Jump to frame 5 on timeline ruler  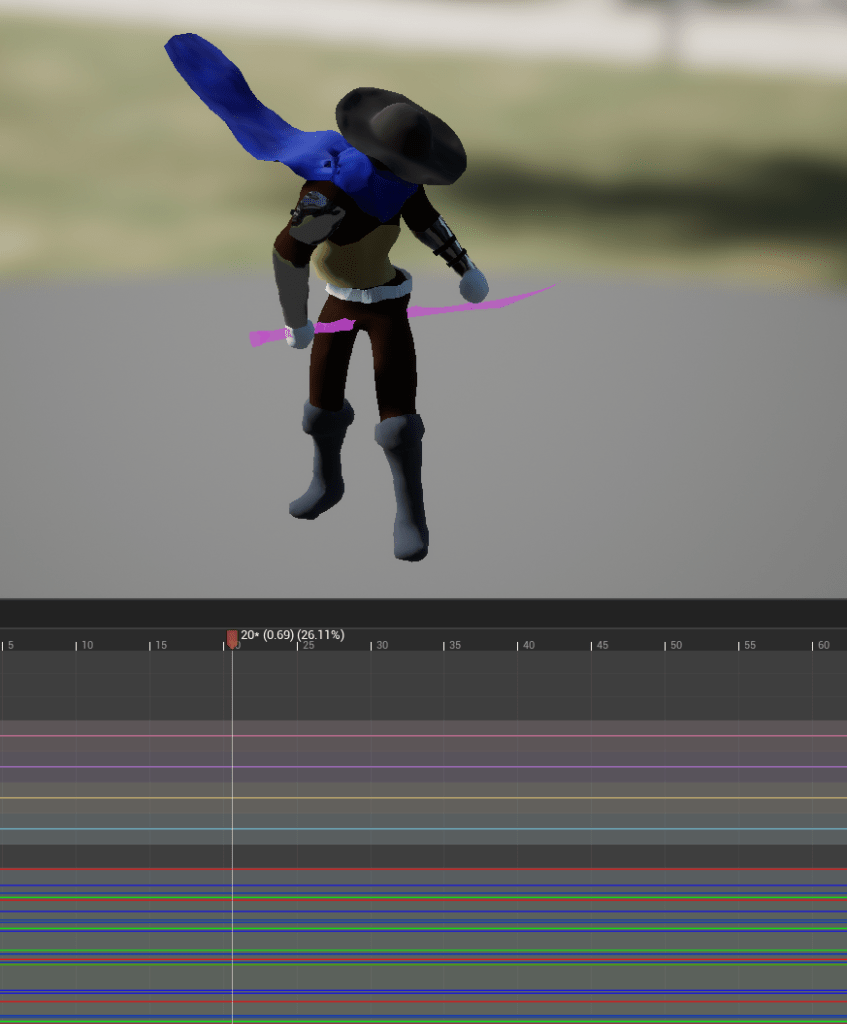pos(3,646)
